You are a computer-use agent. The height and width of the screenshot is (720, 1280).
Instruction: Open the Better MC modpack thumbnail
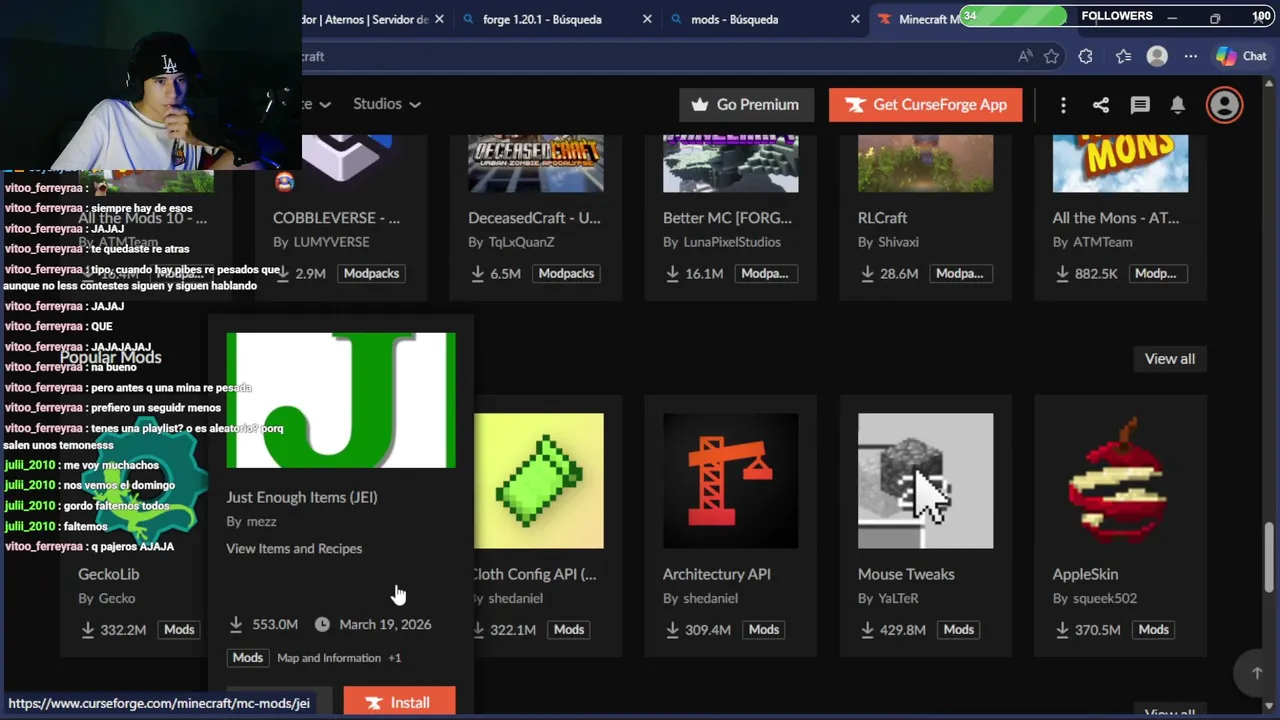(730, 163)
